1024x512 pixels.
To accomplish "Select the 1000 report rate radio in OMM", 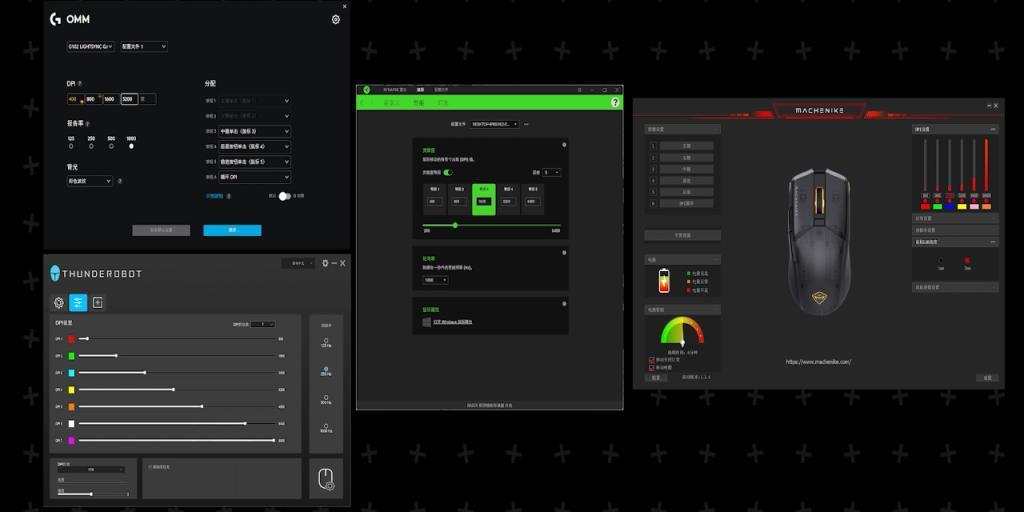I will point(131,146).
